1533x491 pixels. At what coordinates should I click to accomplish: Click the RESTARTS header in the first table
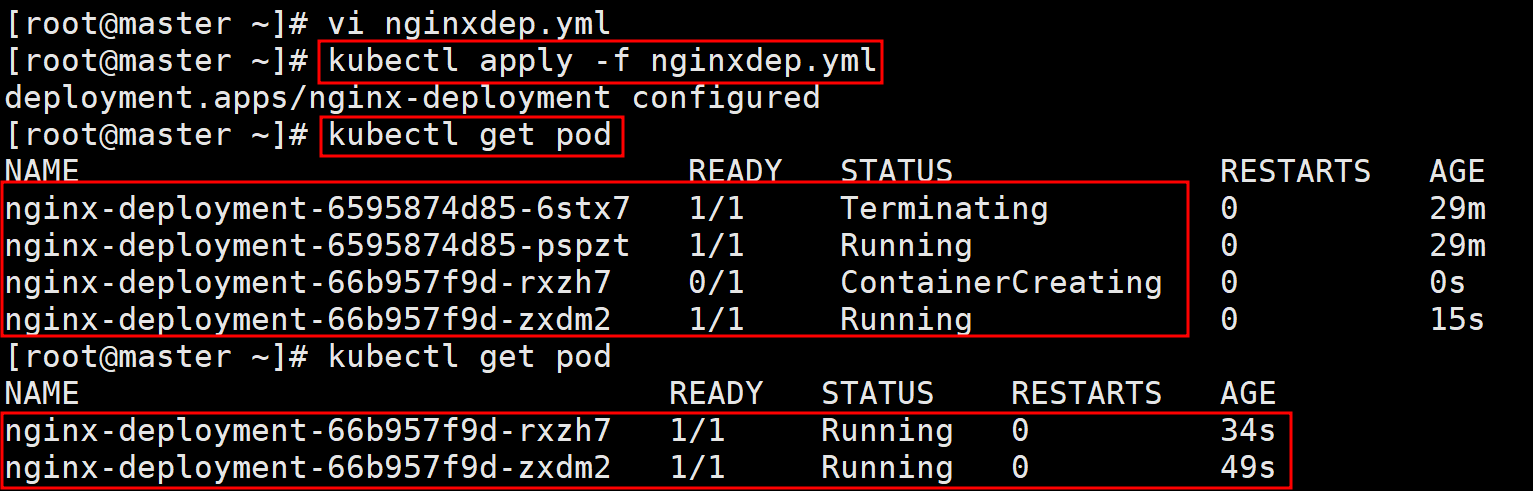tap(1295, 171)
